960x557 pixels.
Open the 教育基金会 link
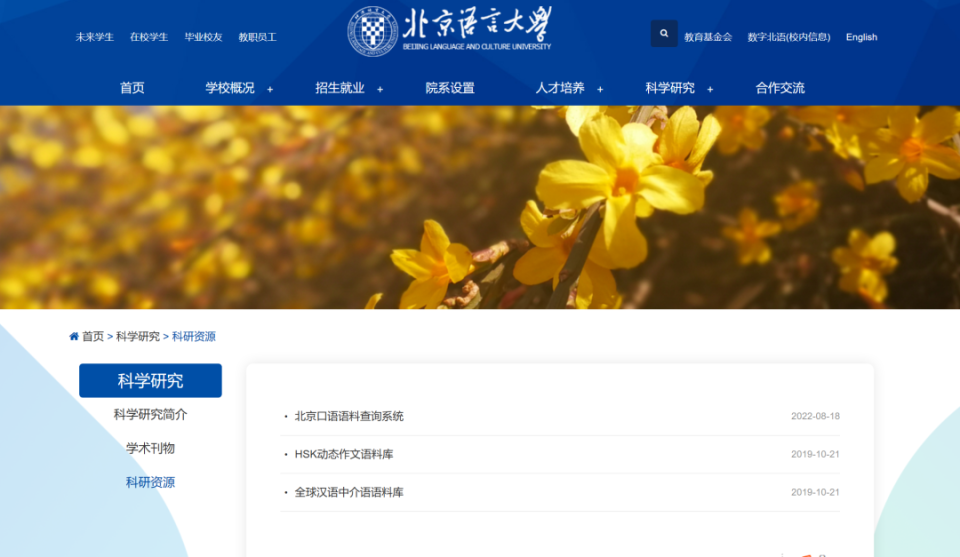[x=708, y=37]
